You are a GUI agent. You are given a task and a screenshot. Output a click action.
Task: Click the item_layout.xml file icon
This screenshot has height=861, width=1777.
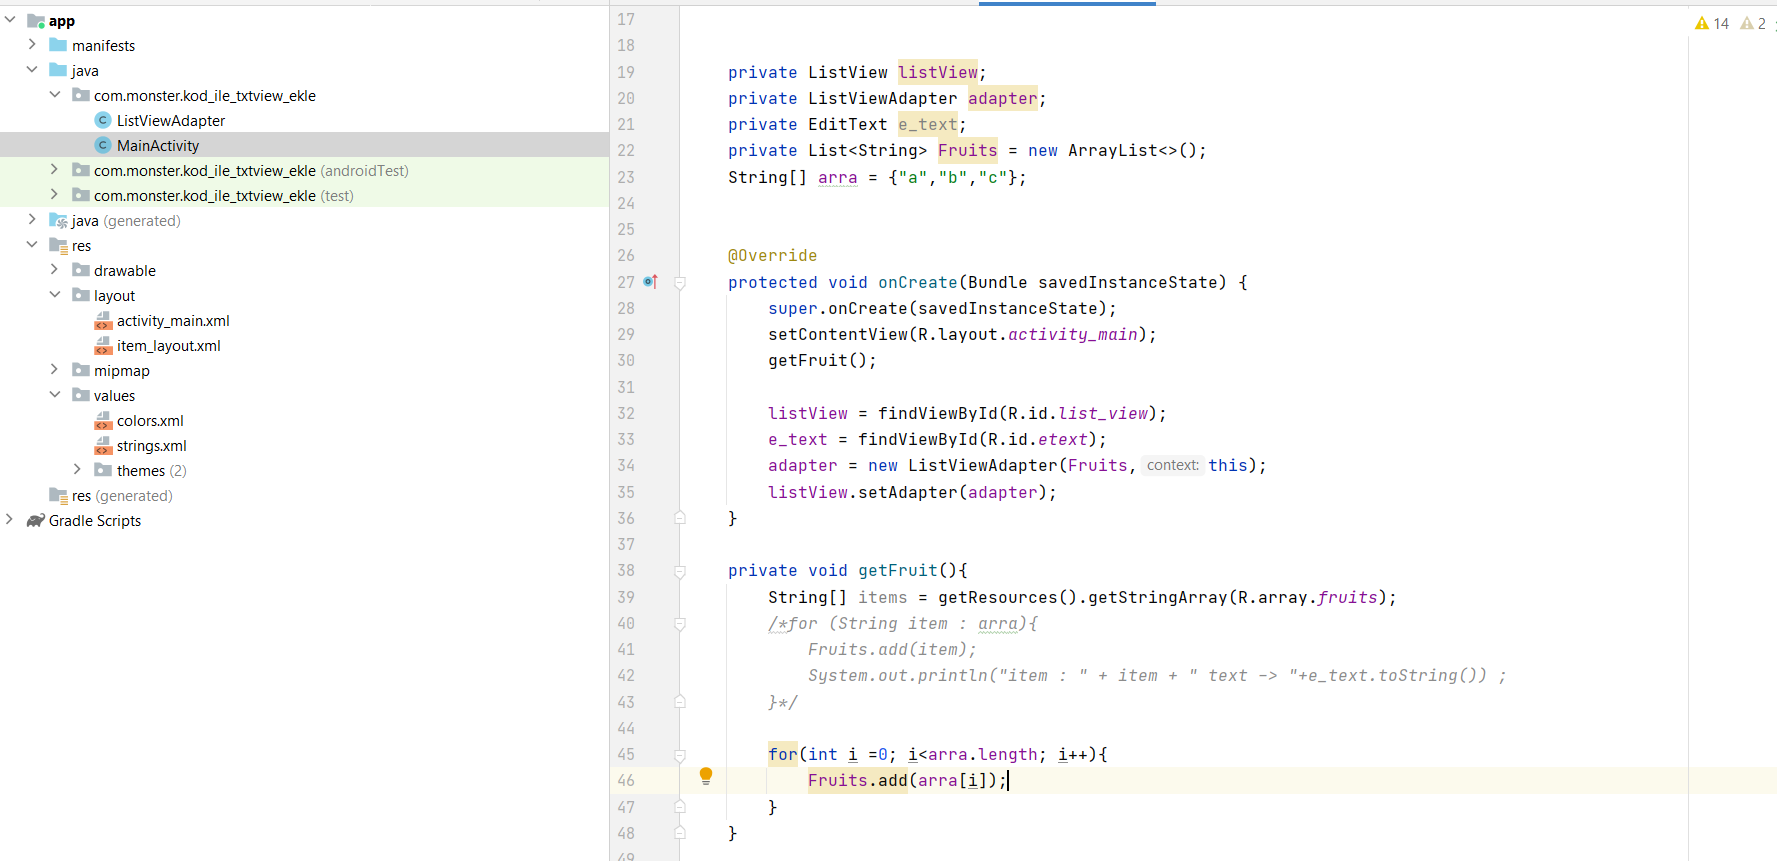[103, 345]
